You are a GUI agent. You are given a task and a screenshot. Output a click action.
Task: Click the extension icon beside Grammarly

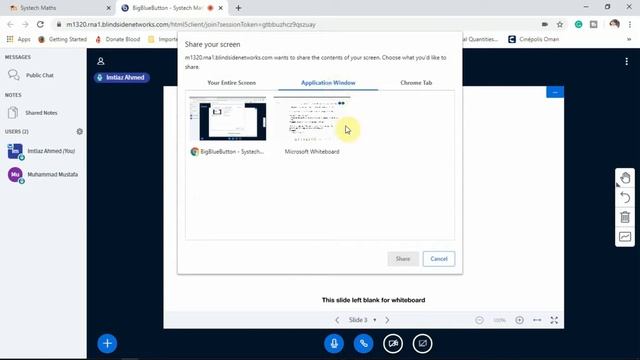click(x=594, y=24)
